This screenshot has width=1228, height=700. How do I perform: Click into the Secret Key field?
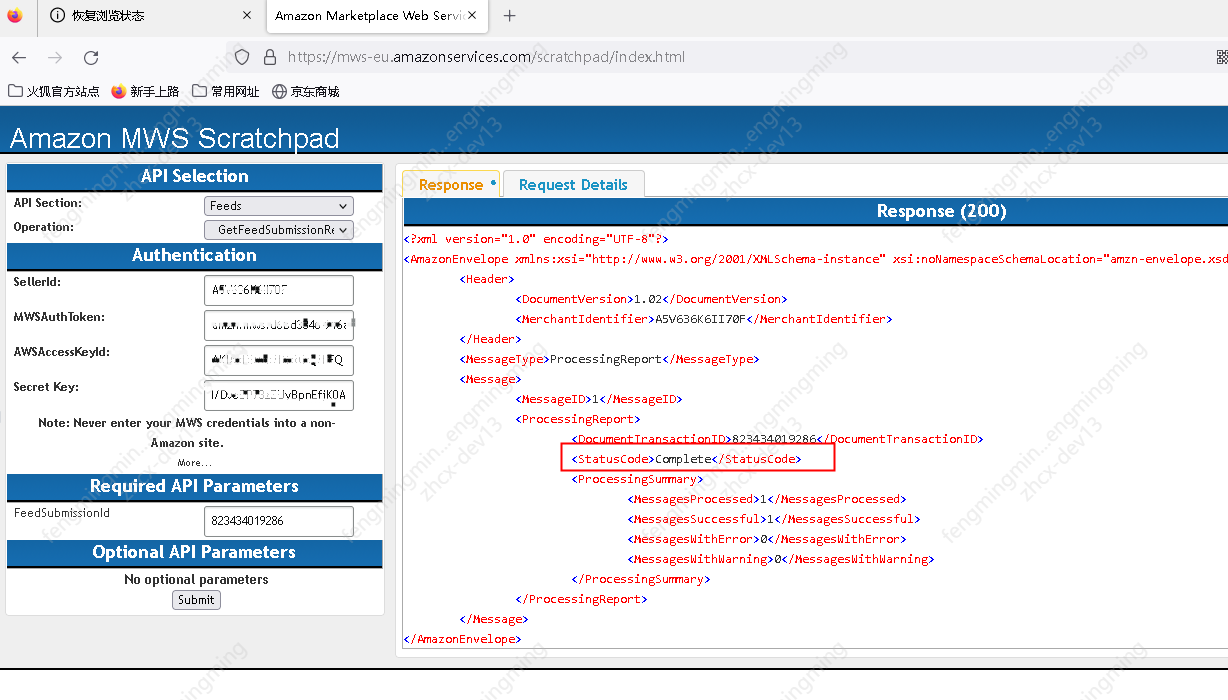(x=279, y=395)
